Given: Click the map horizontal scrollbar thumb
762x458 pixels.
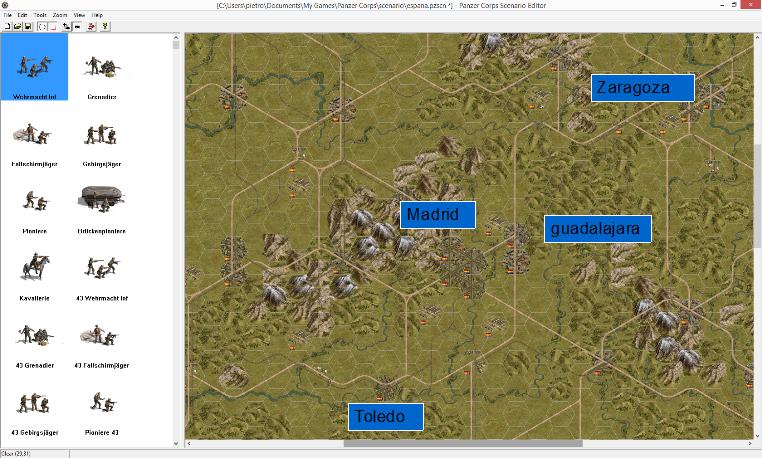Looking at the screenshot, I should 463,443.
